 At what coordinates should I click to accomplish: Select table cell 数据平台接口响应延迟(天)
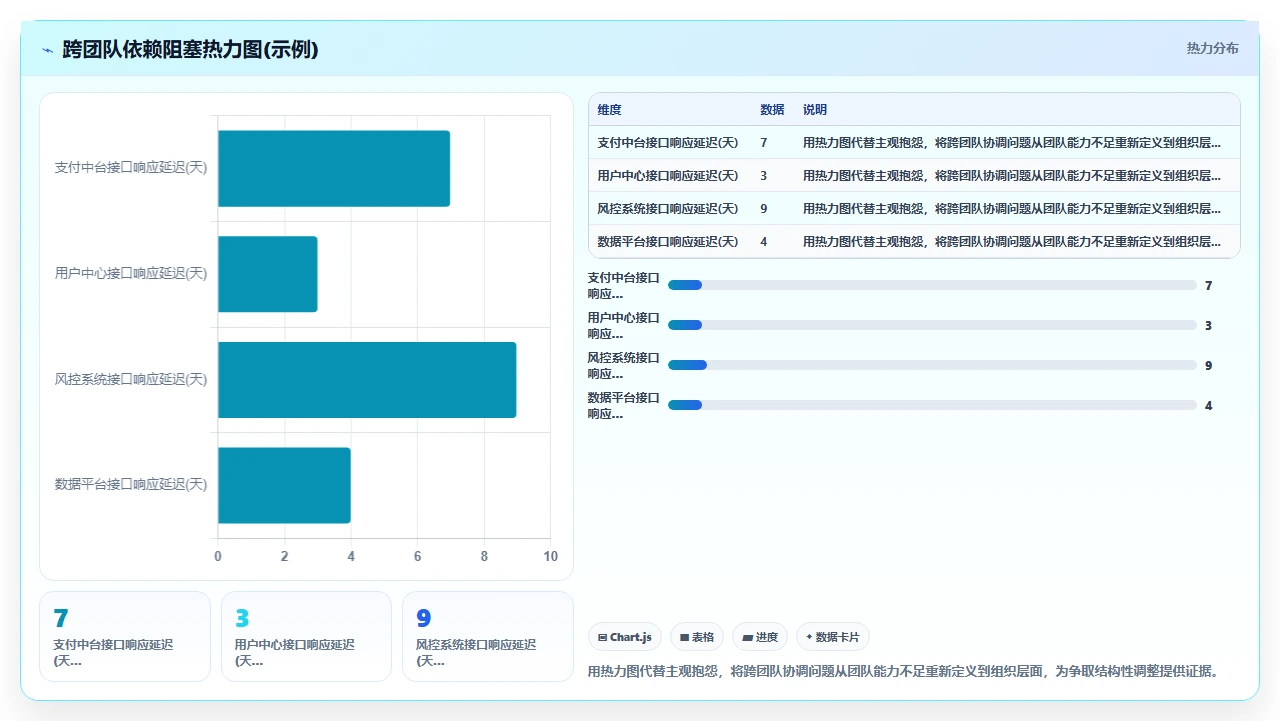click(668, 242)
